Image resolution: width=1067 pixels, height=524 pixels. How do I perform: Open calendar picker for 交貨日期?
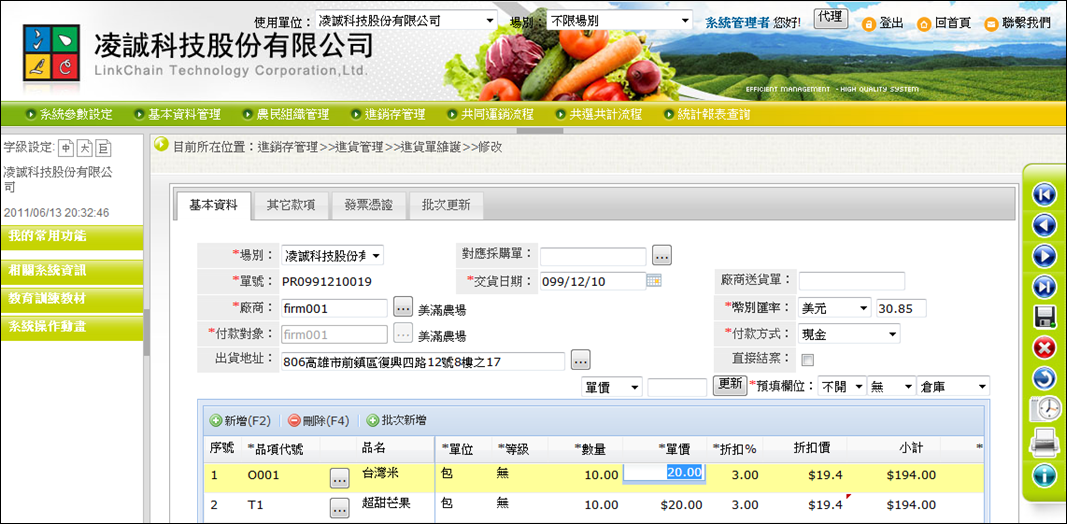click(654, 280)
